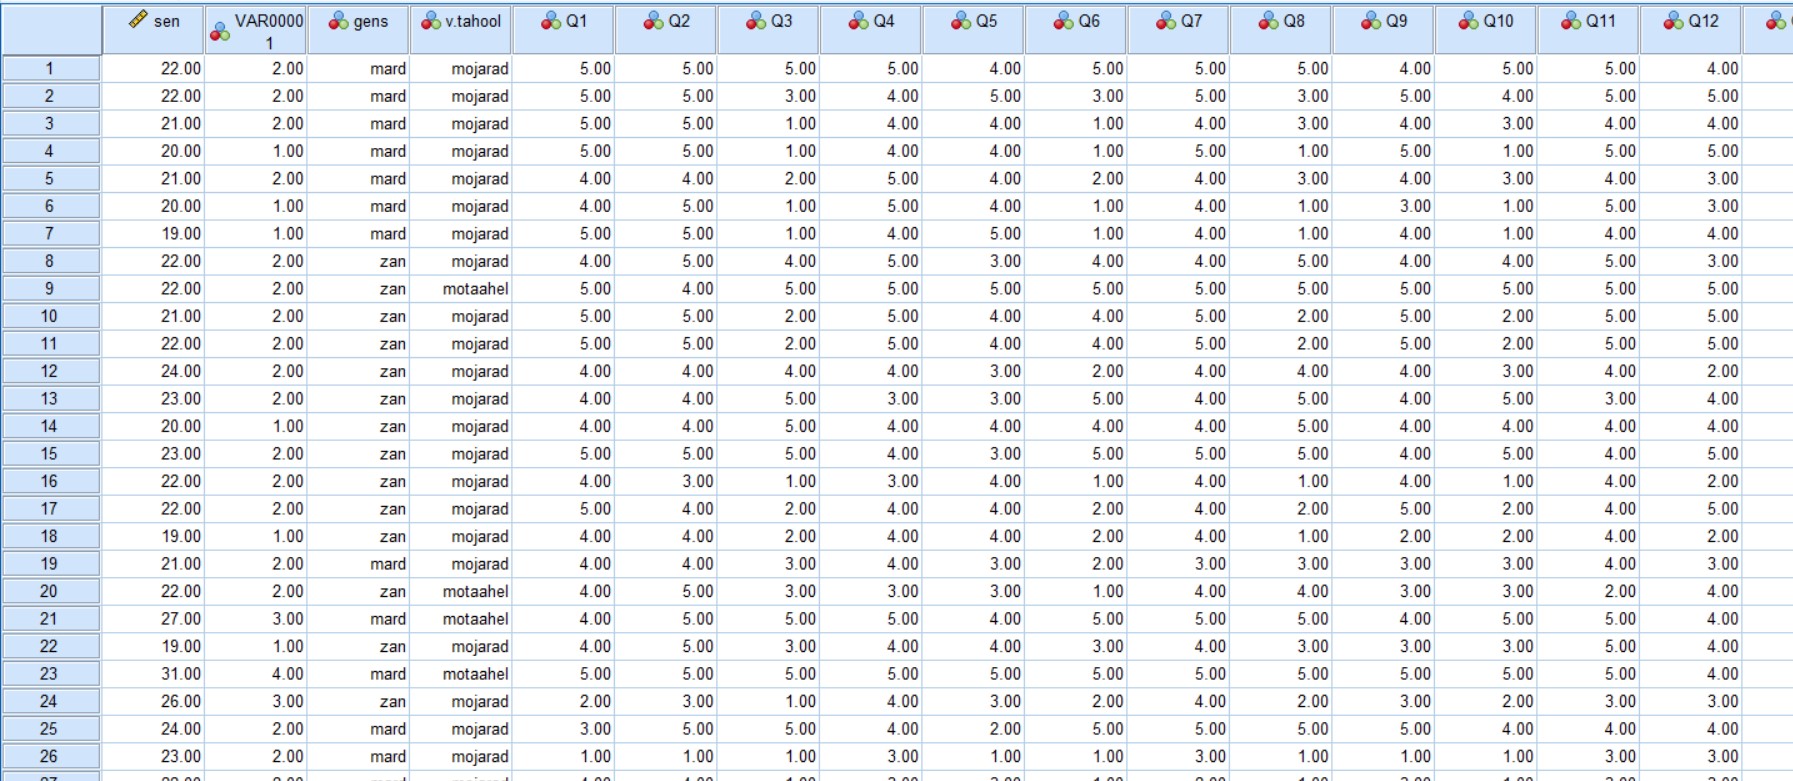The height and width of the screenshot is (781, 1793).
Task: Click VAR00001 value 3.00 in row 21
Action: 288,619
